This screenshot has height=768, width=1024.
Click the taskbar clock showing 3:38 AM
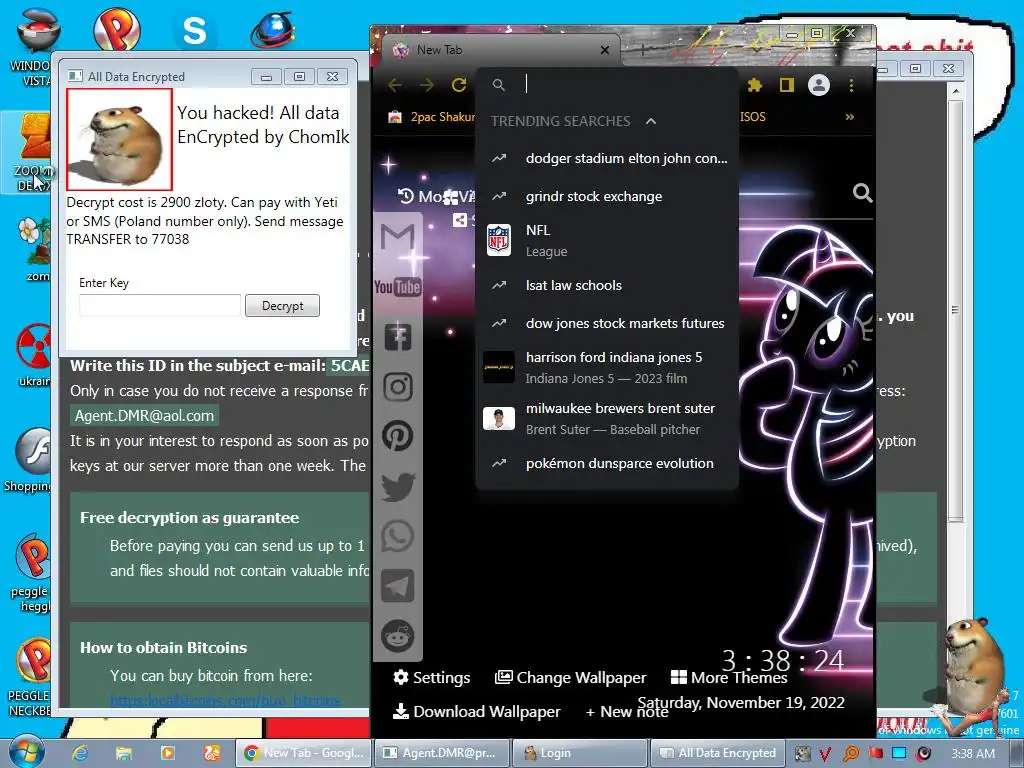click(x=973, y=754)
